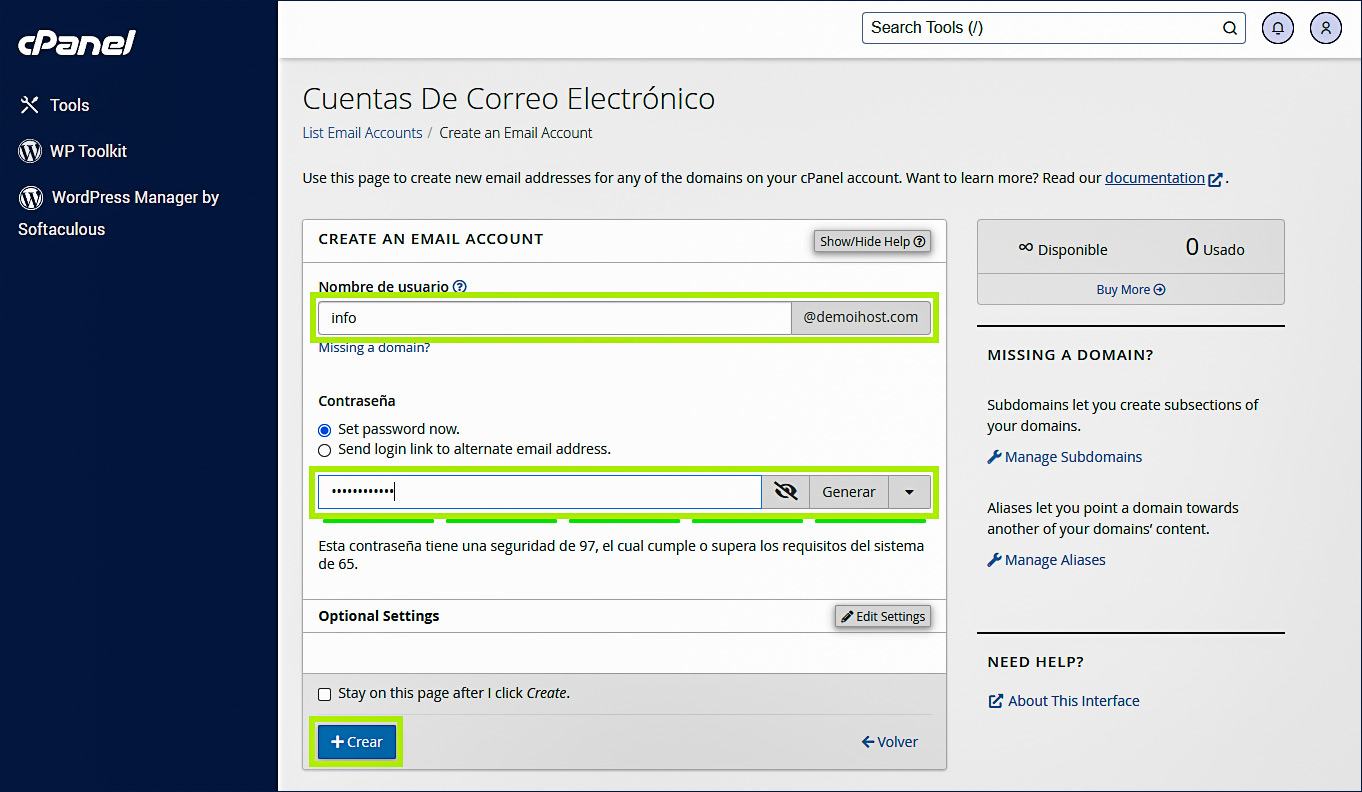
Task: Open the documentation link
Action: pyautogui.click(x=1155, y=177)
